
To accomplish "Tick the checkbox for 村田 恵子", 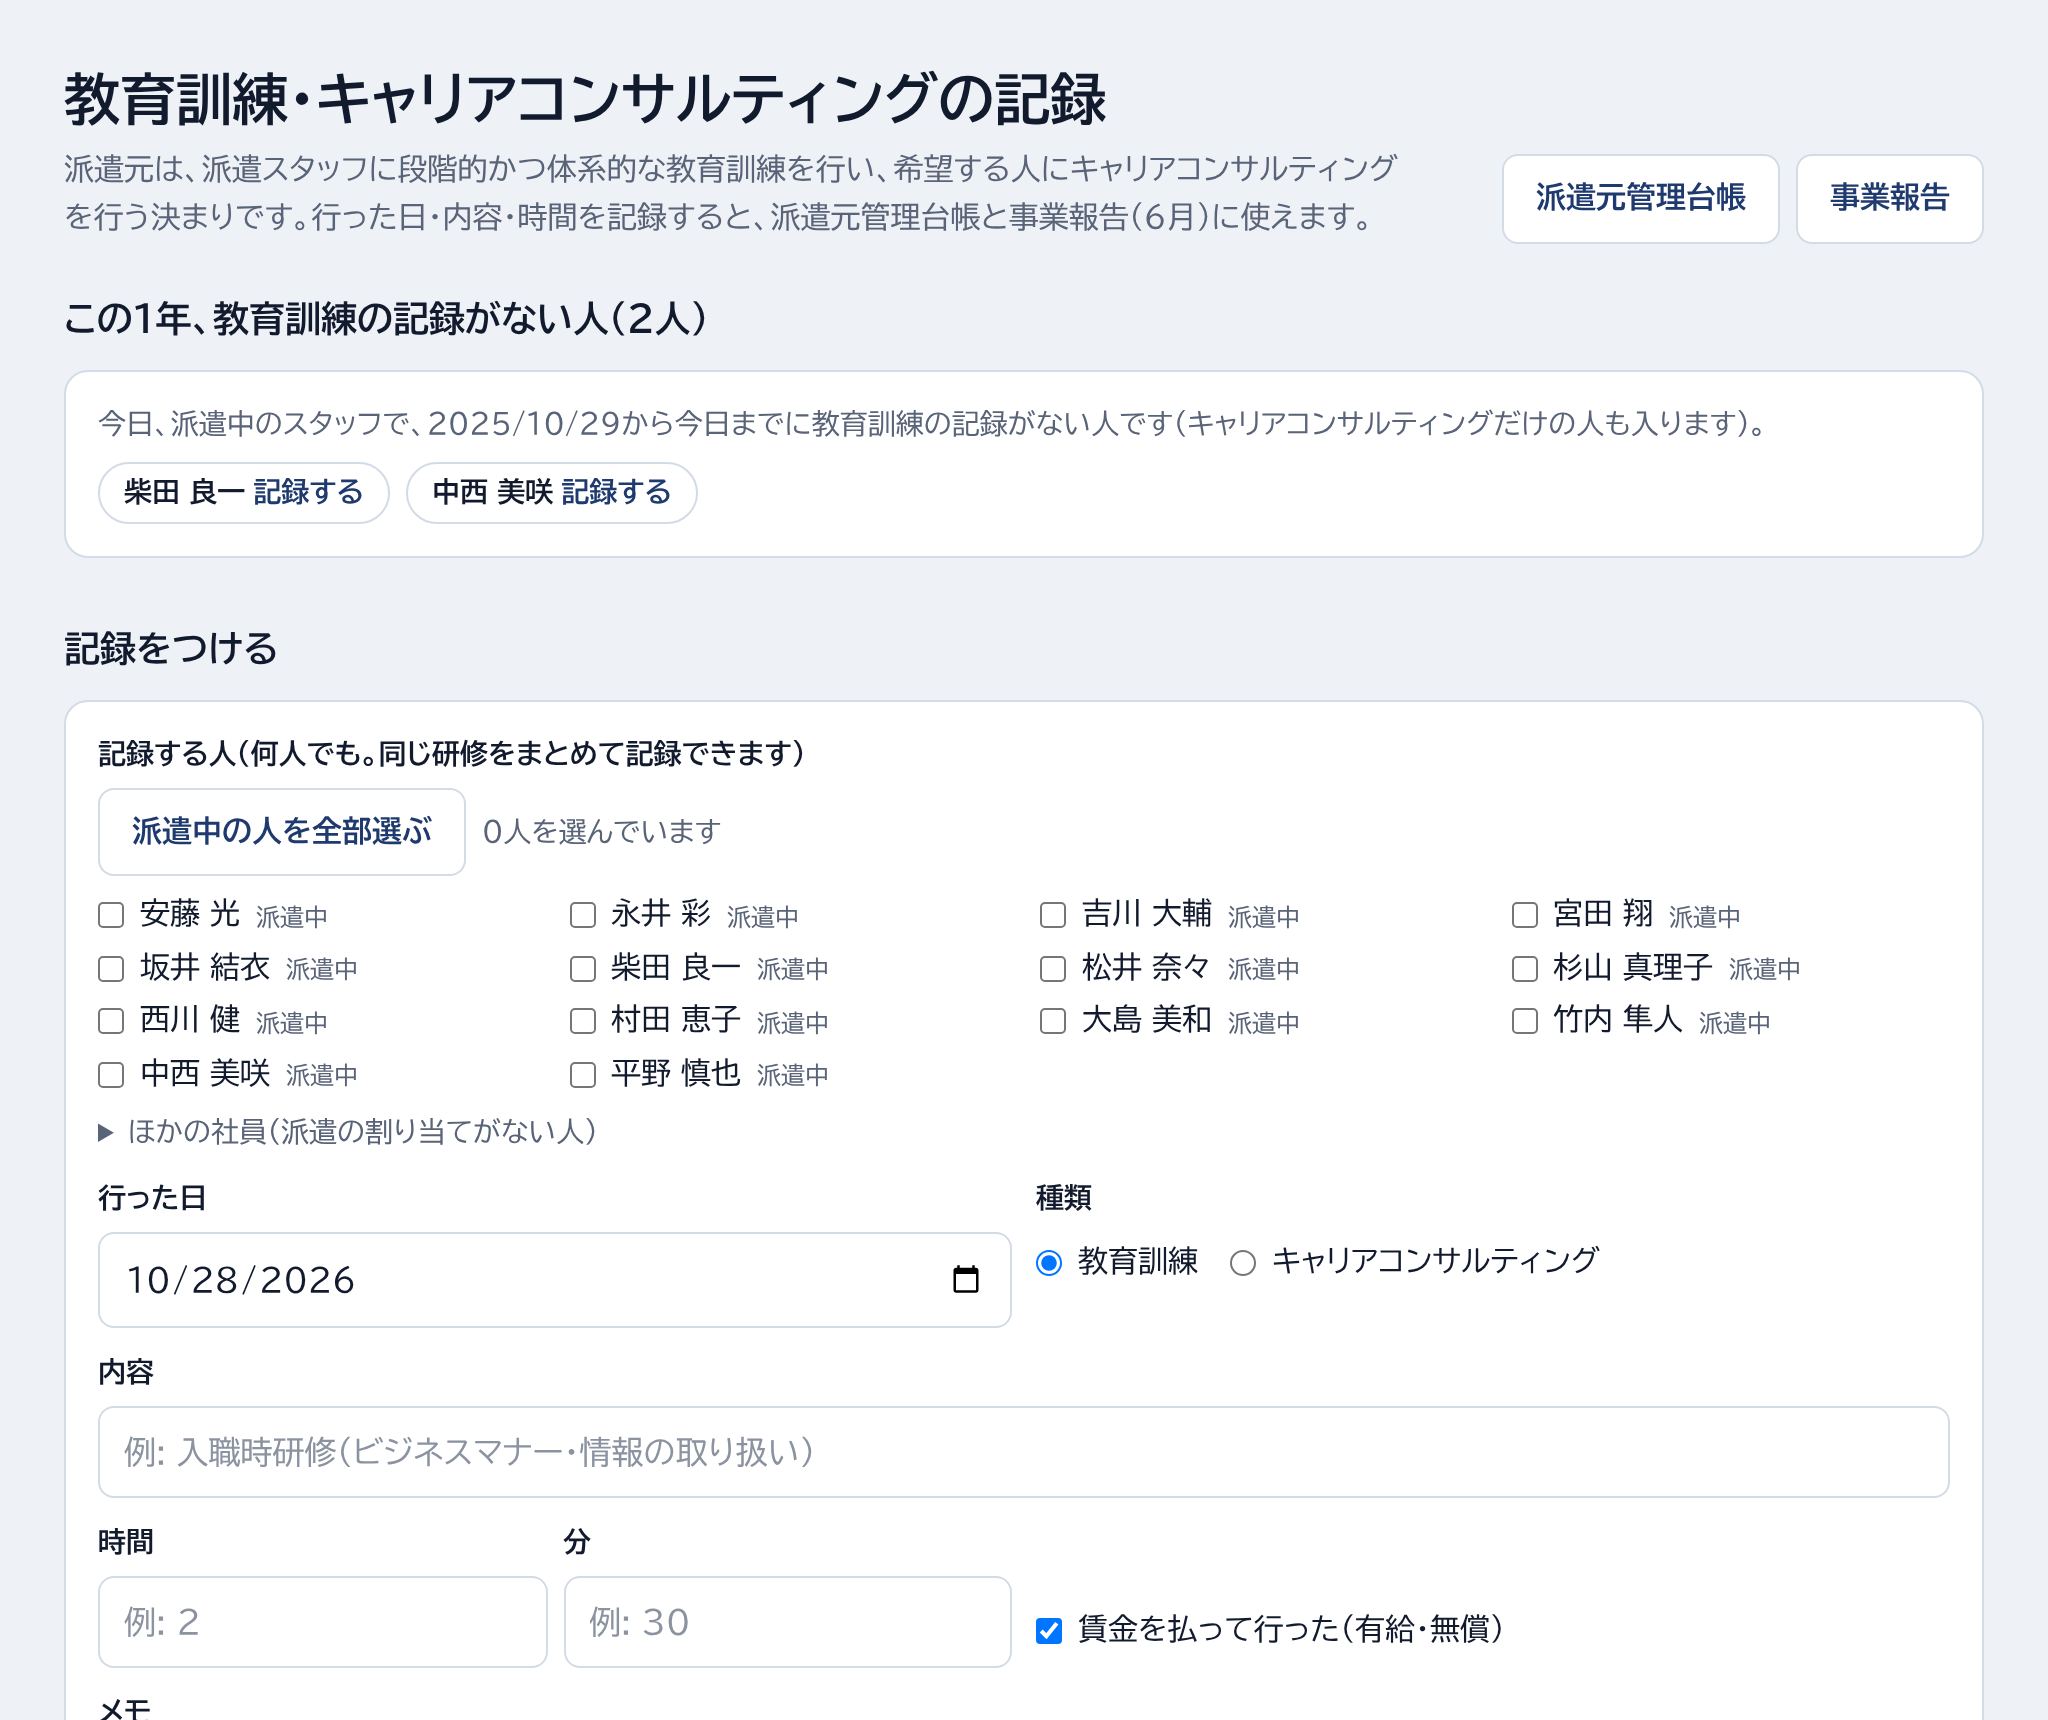I will click(582, 1021).
